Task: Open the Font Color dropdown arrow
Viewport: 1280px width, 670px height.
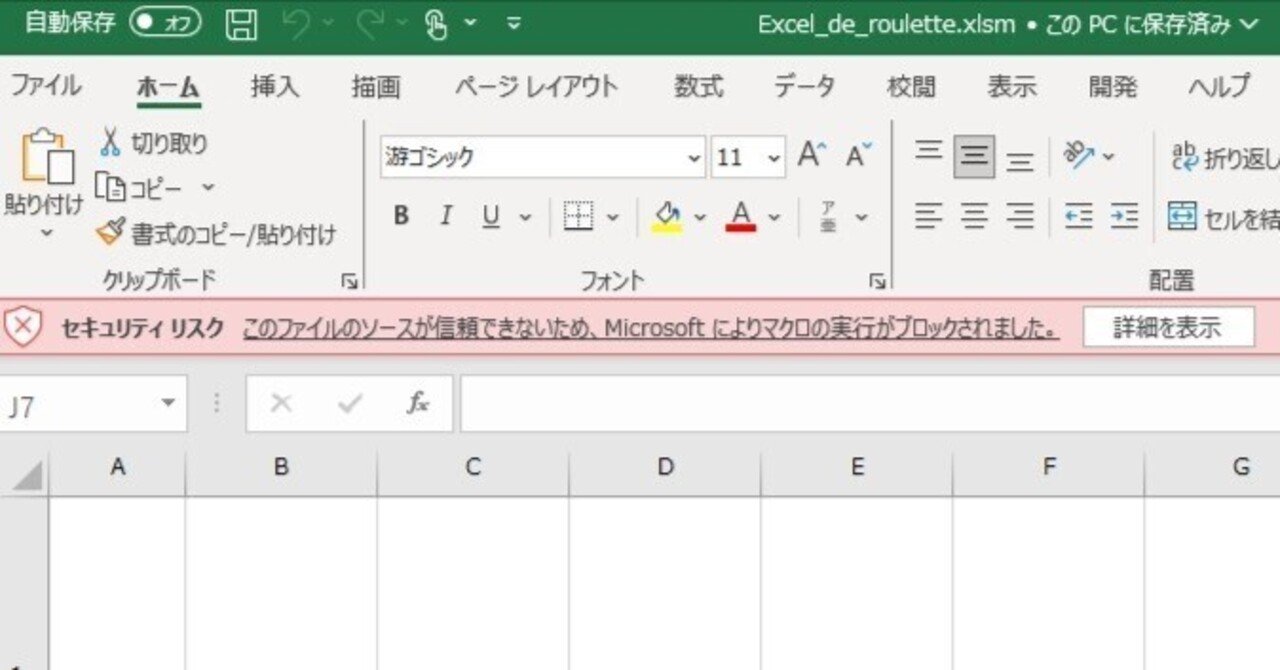Action: [772, 216]
